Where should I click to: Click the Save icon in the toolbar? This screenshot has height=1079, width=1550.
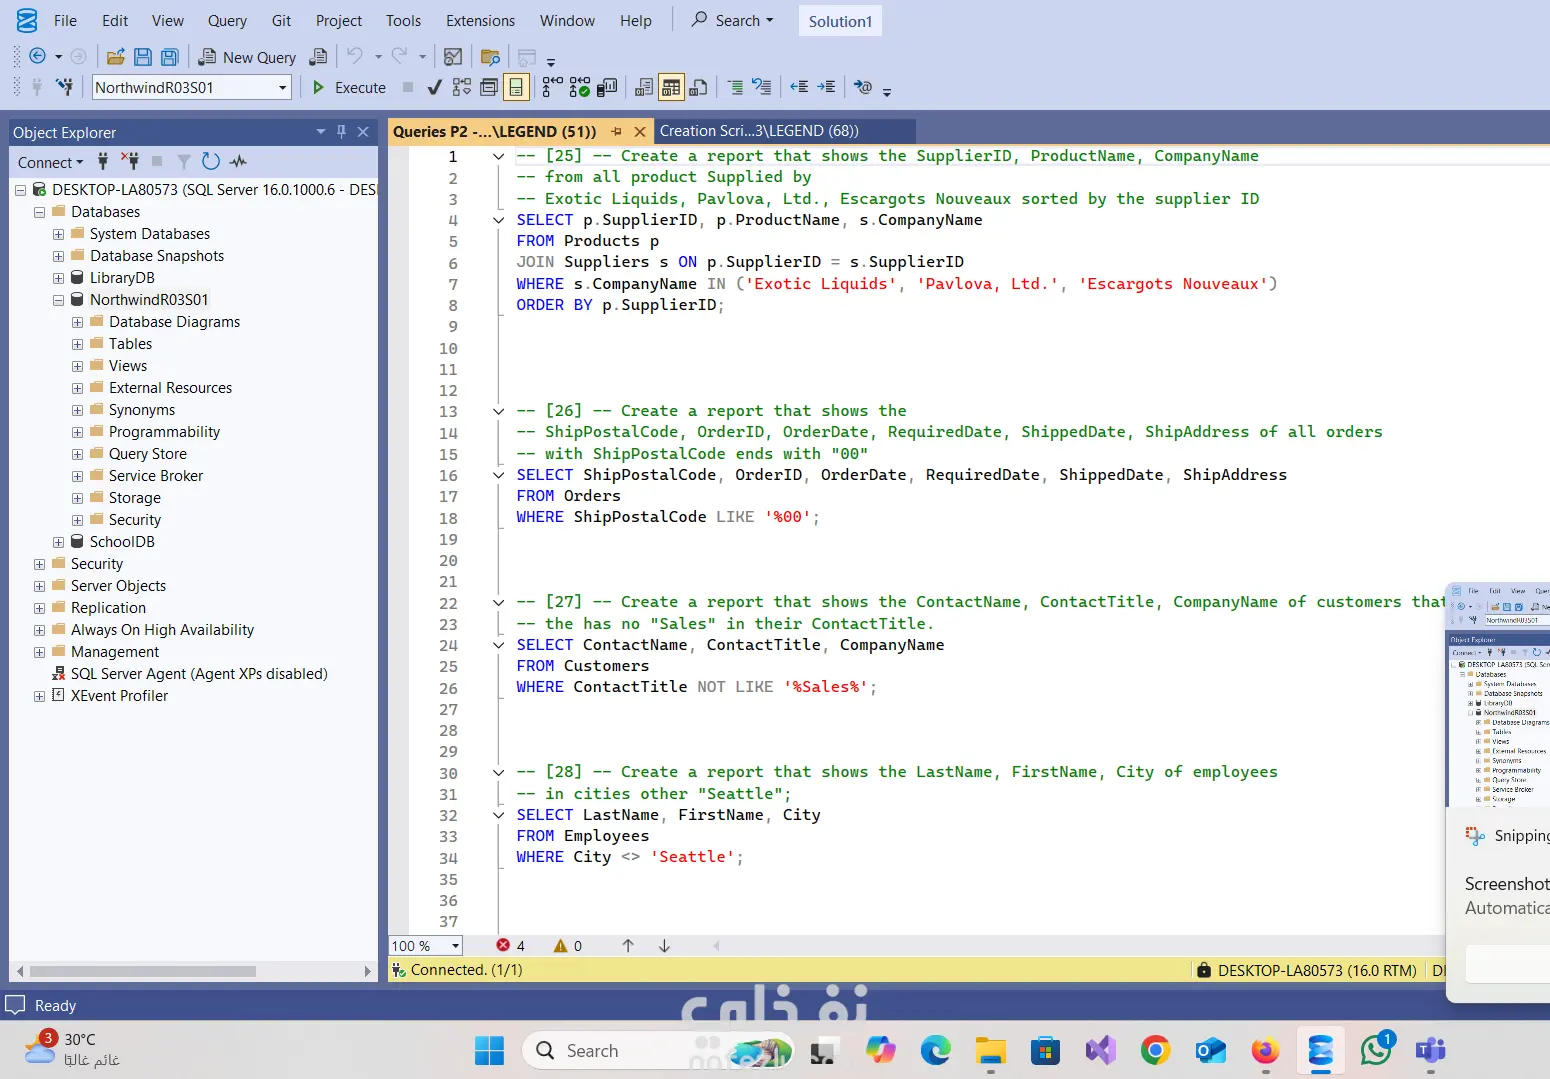click(x=143, y=57)
